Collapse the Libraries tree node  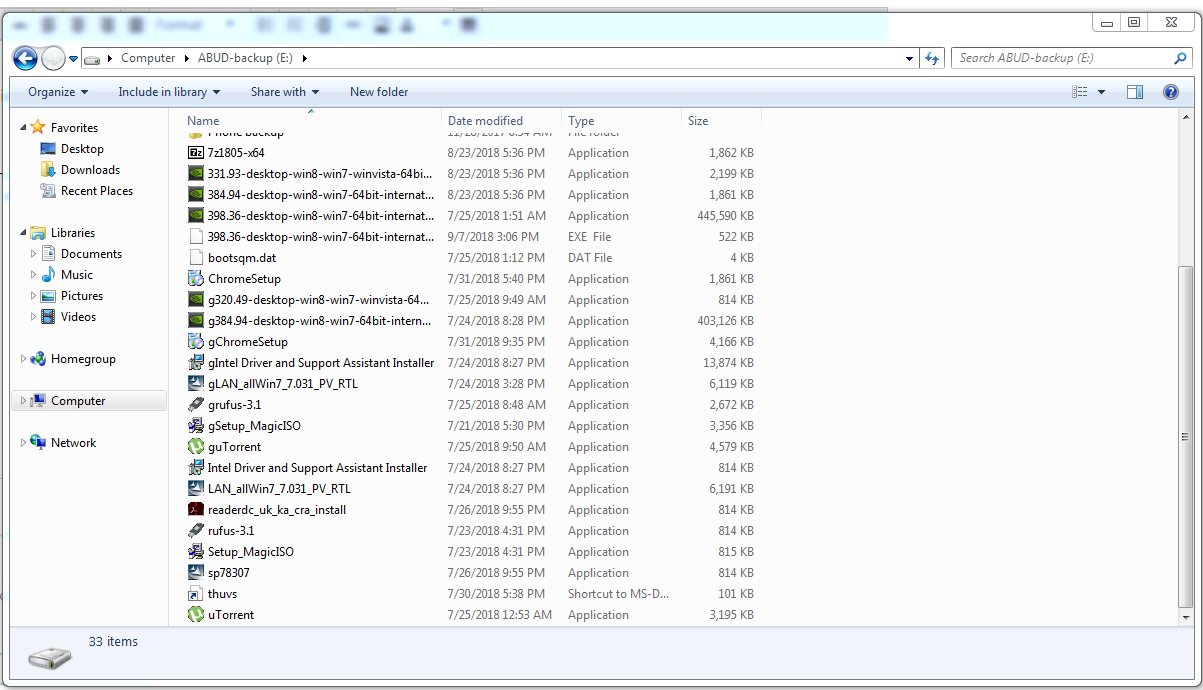(24, 233)
